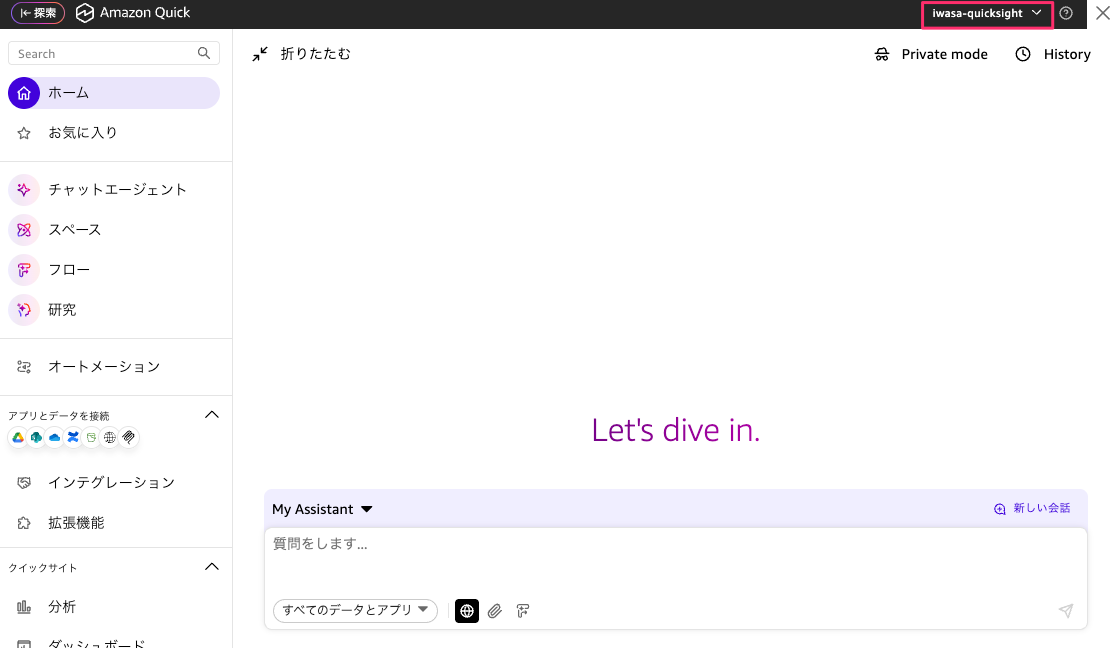This screenshot has height=648, width=1110.
Task: Select スペース in the sidebar
Action: [x=76, y=229]
